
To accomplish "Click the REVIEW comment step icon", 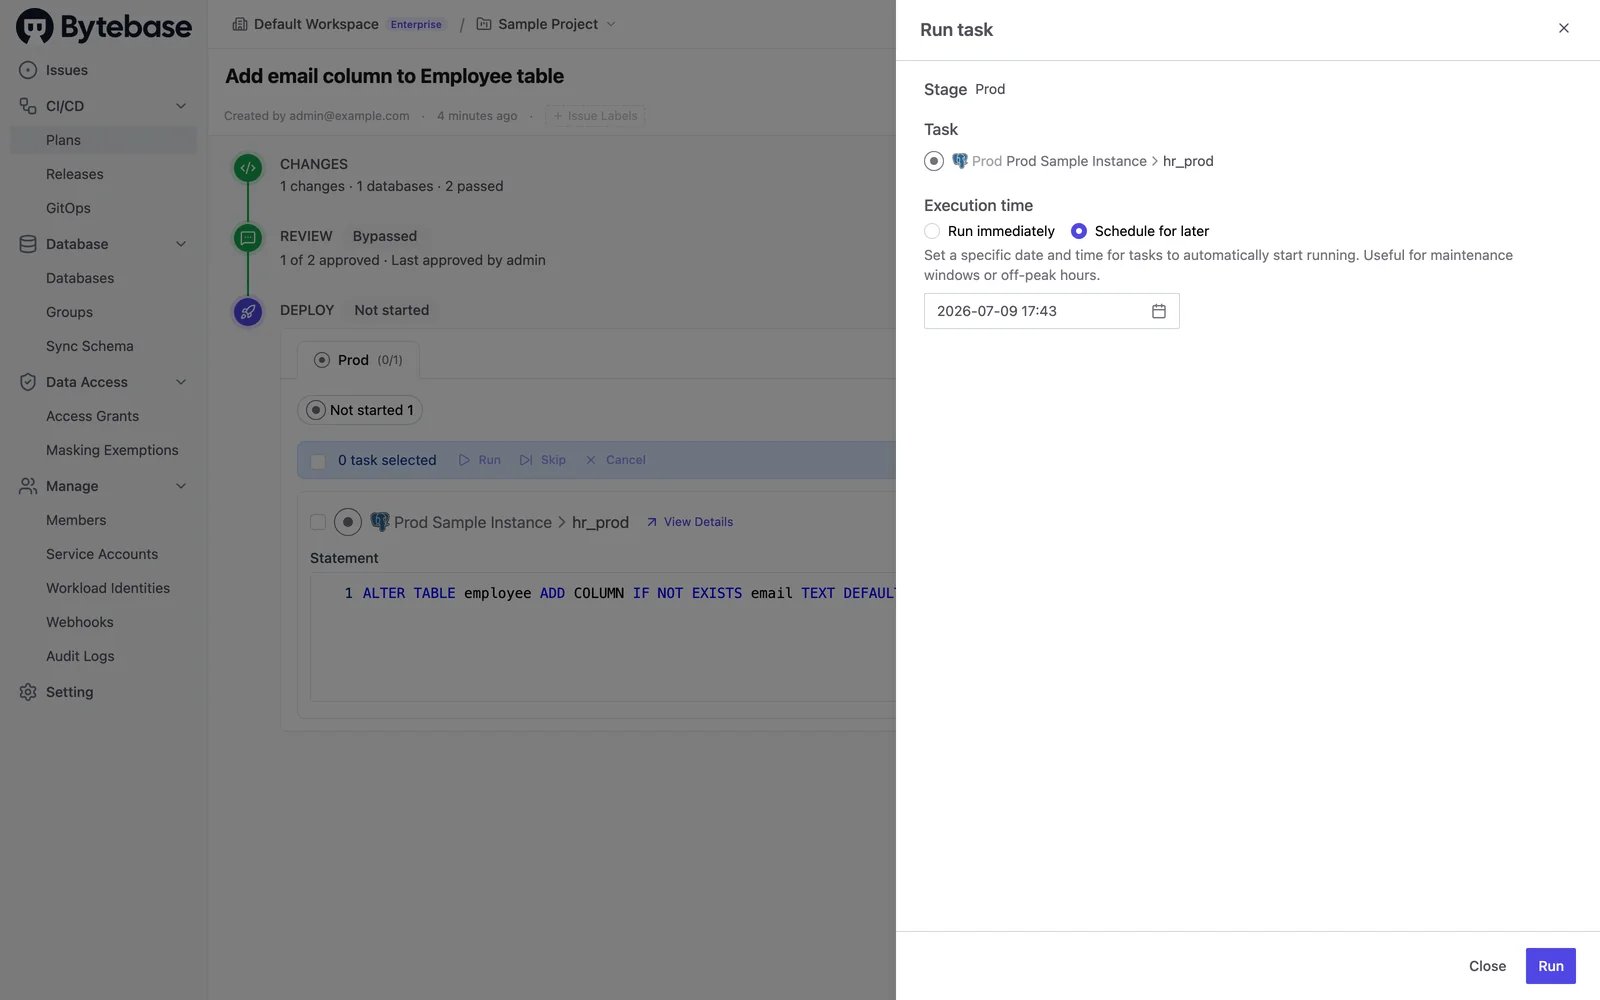I will (248, 238).
